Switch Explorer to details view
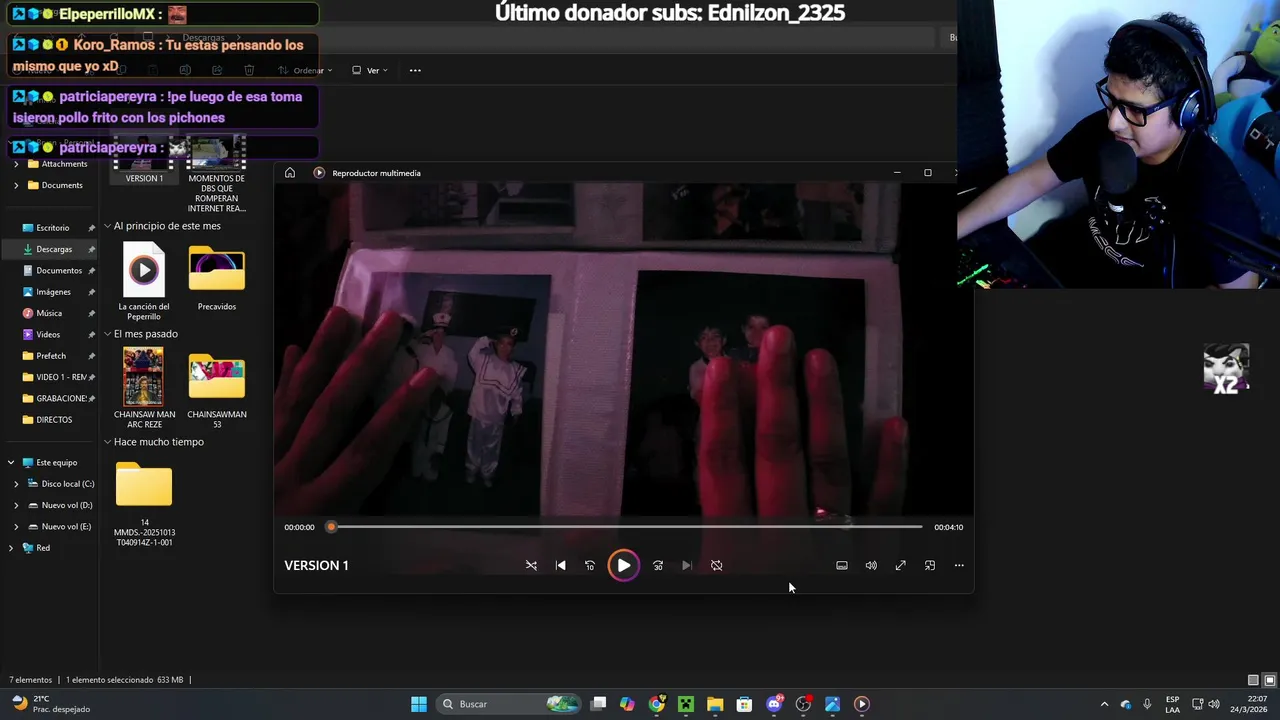 point(1253,680)
